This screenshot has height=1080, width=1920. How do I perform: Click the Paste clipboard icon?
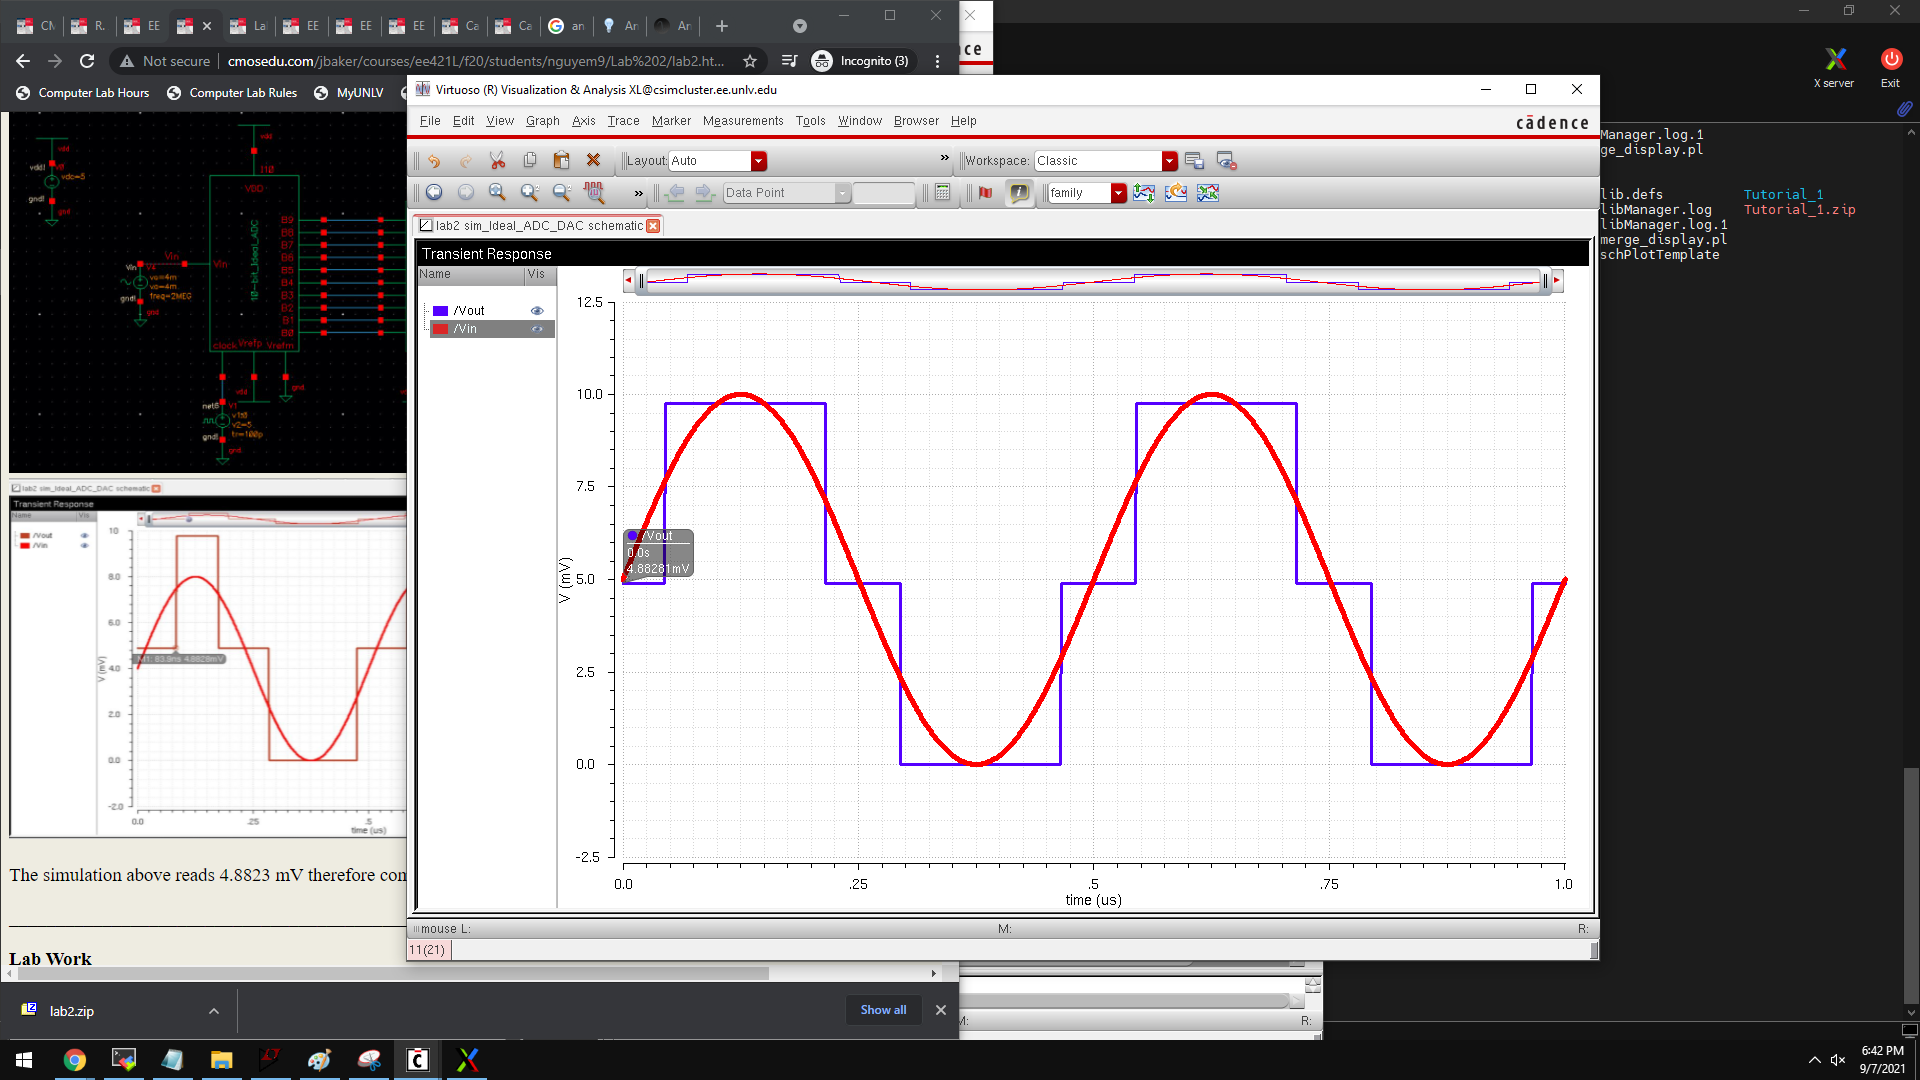(x=561, y=160)
